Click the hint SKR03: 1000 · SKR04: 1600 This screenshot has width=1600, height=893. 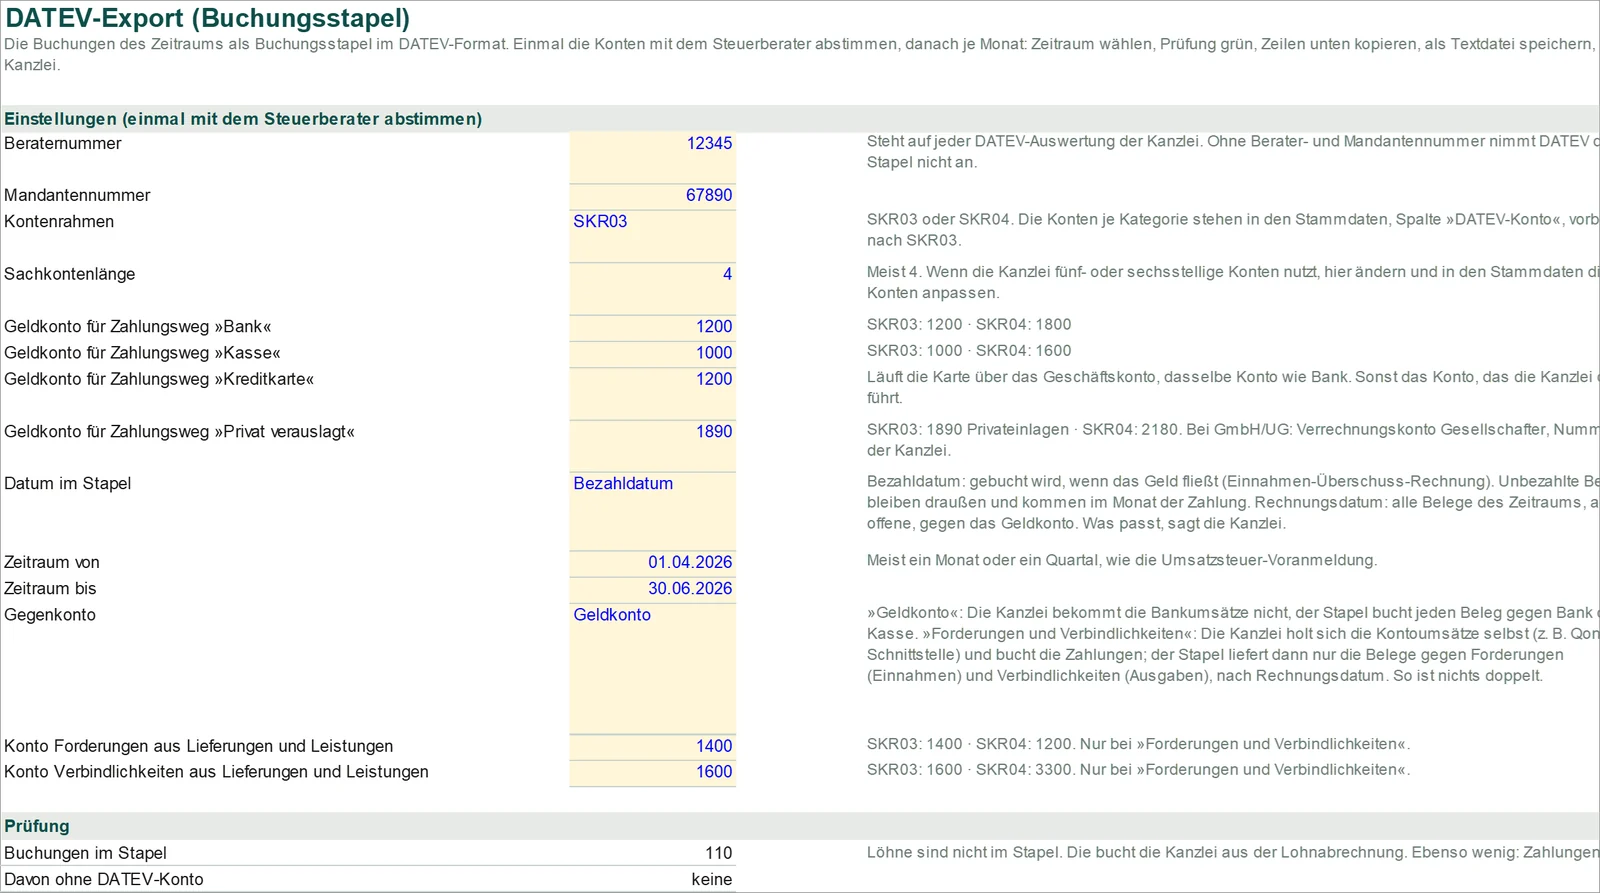(x=969, y=351)
